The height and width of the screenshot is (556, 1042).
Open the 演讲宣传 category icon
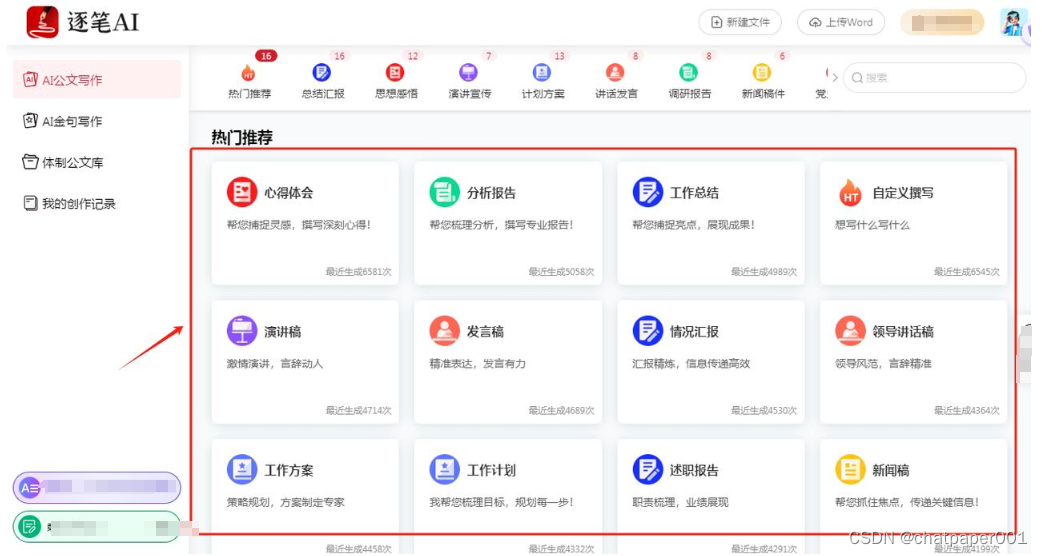[x=469, y=72]
